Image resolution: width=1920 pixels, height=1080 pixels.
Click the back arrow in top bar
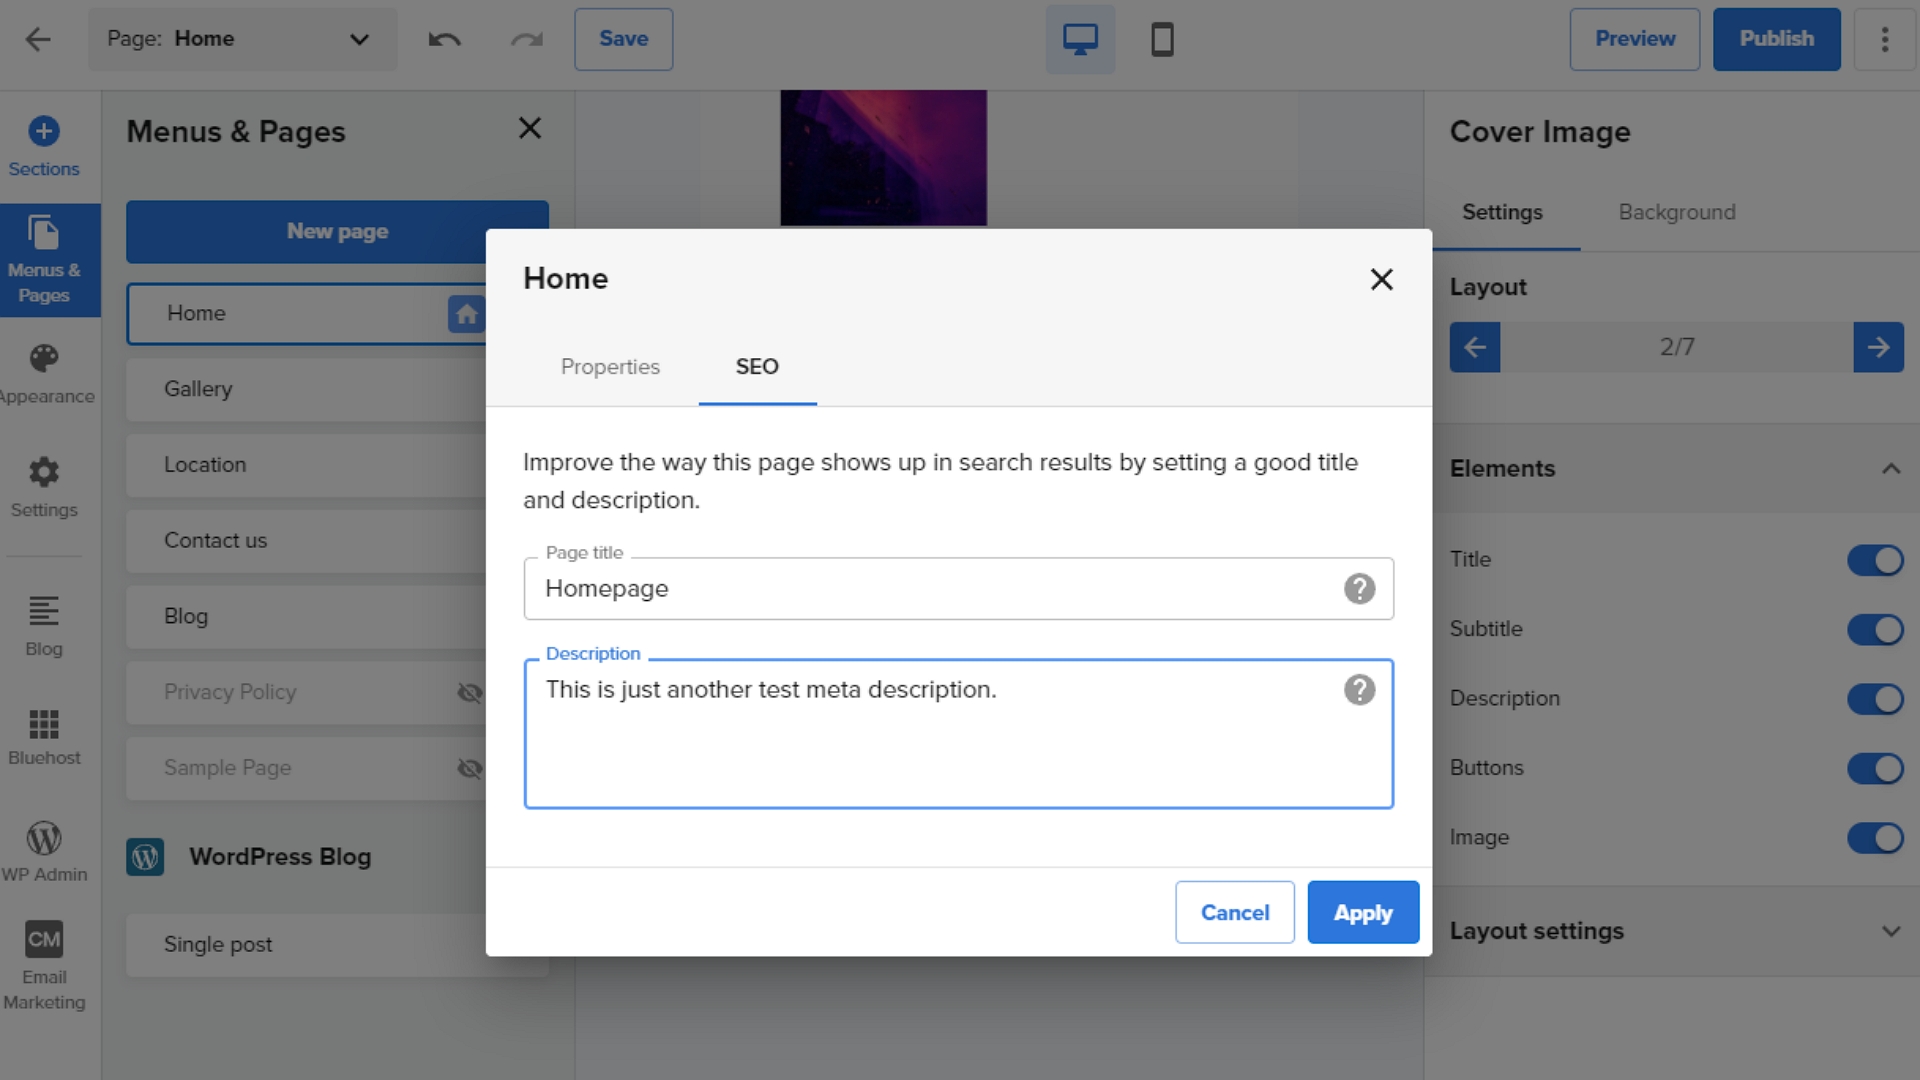coord(38,39)
